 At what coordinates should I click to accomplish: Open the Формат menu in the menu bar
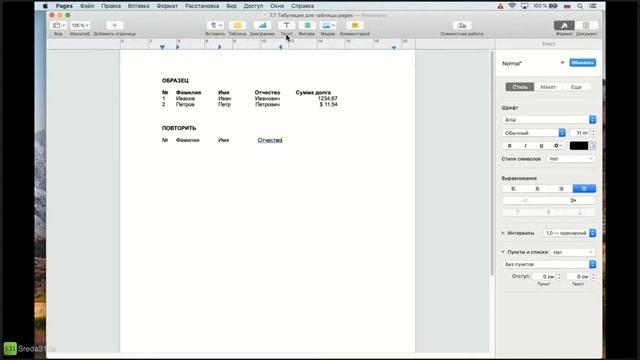pos(167,6)
